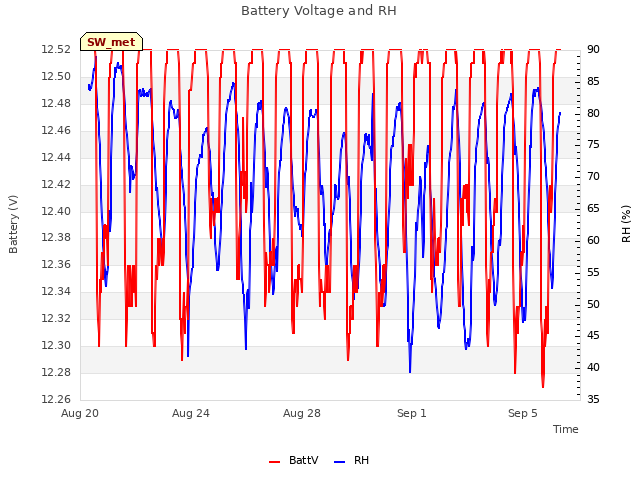This screenshot has height=480, width=640.
Task: Click the 12.40 battery axis value
Action: click(56, 211)
